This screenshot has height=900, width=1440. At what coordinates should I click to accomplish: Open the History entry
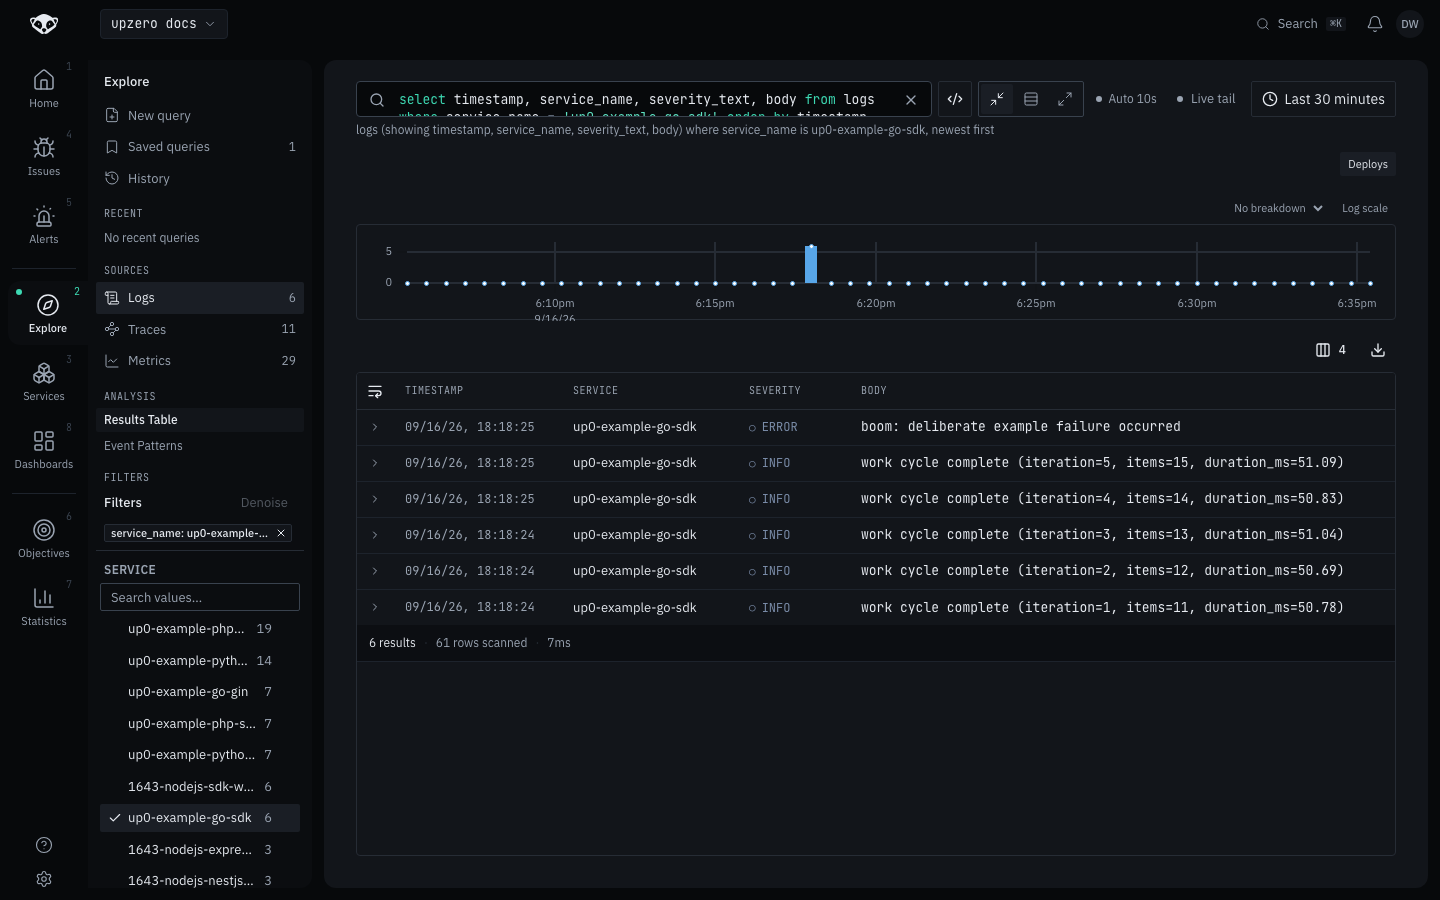tap(200, 179)
